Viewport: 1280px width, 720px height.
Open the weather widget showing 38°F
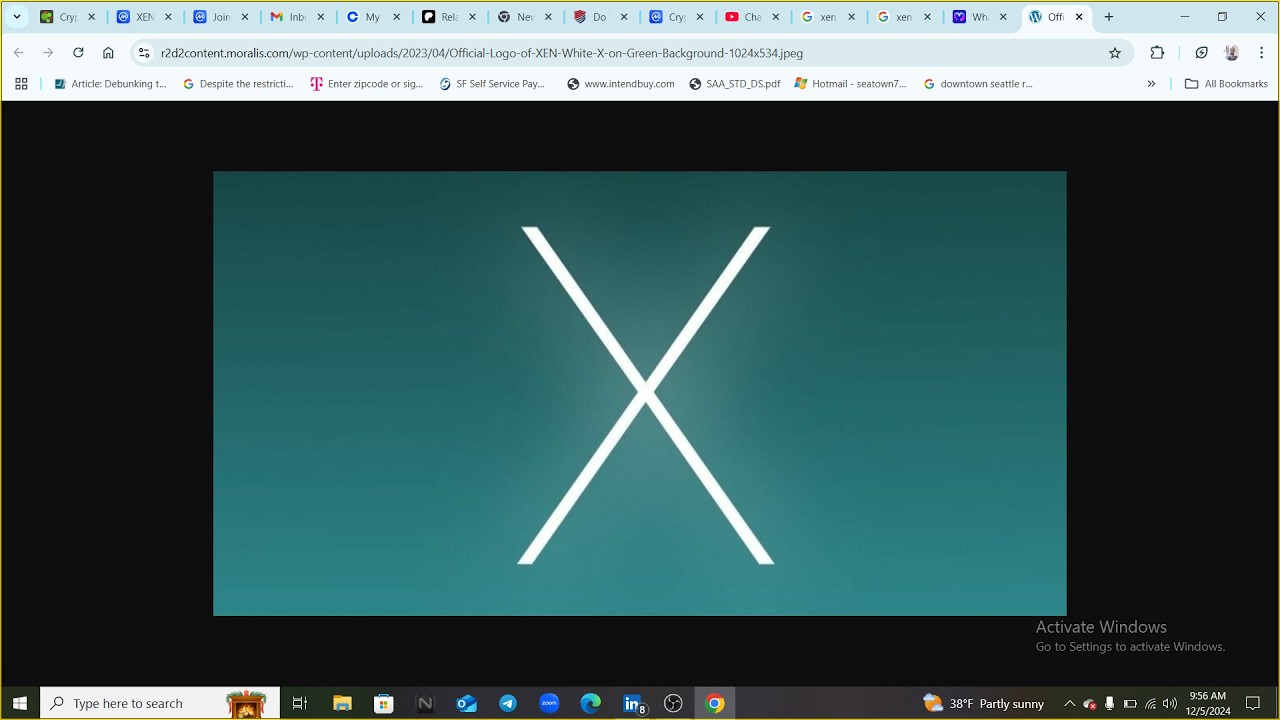click(x=984, y=704)
